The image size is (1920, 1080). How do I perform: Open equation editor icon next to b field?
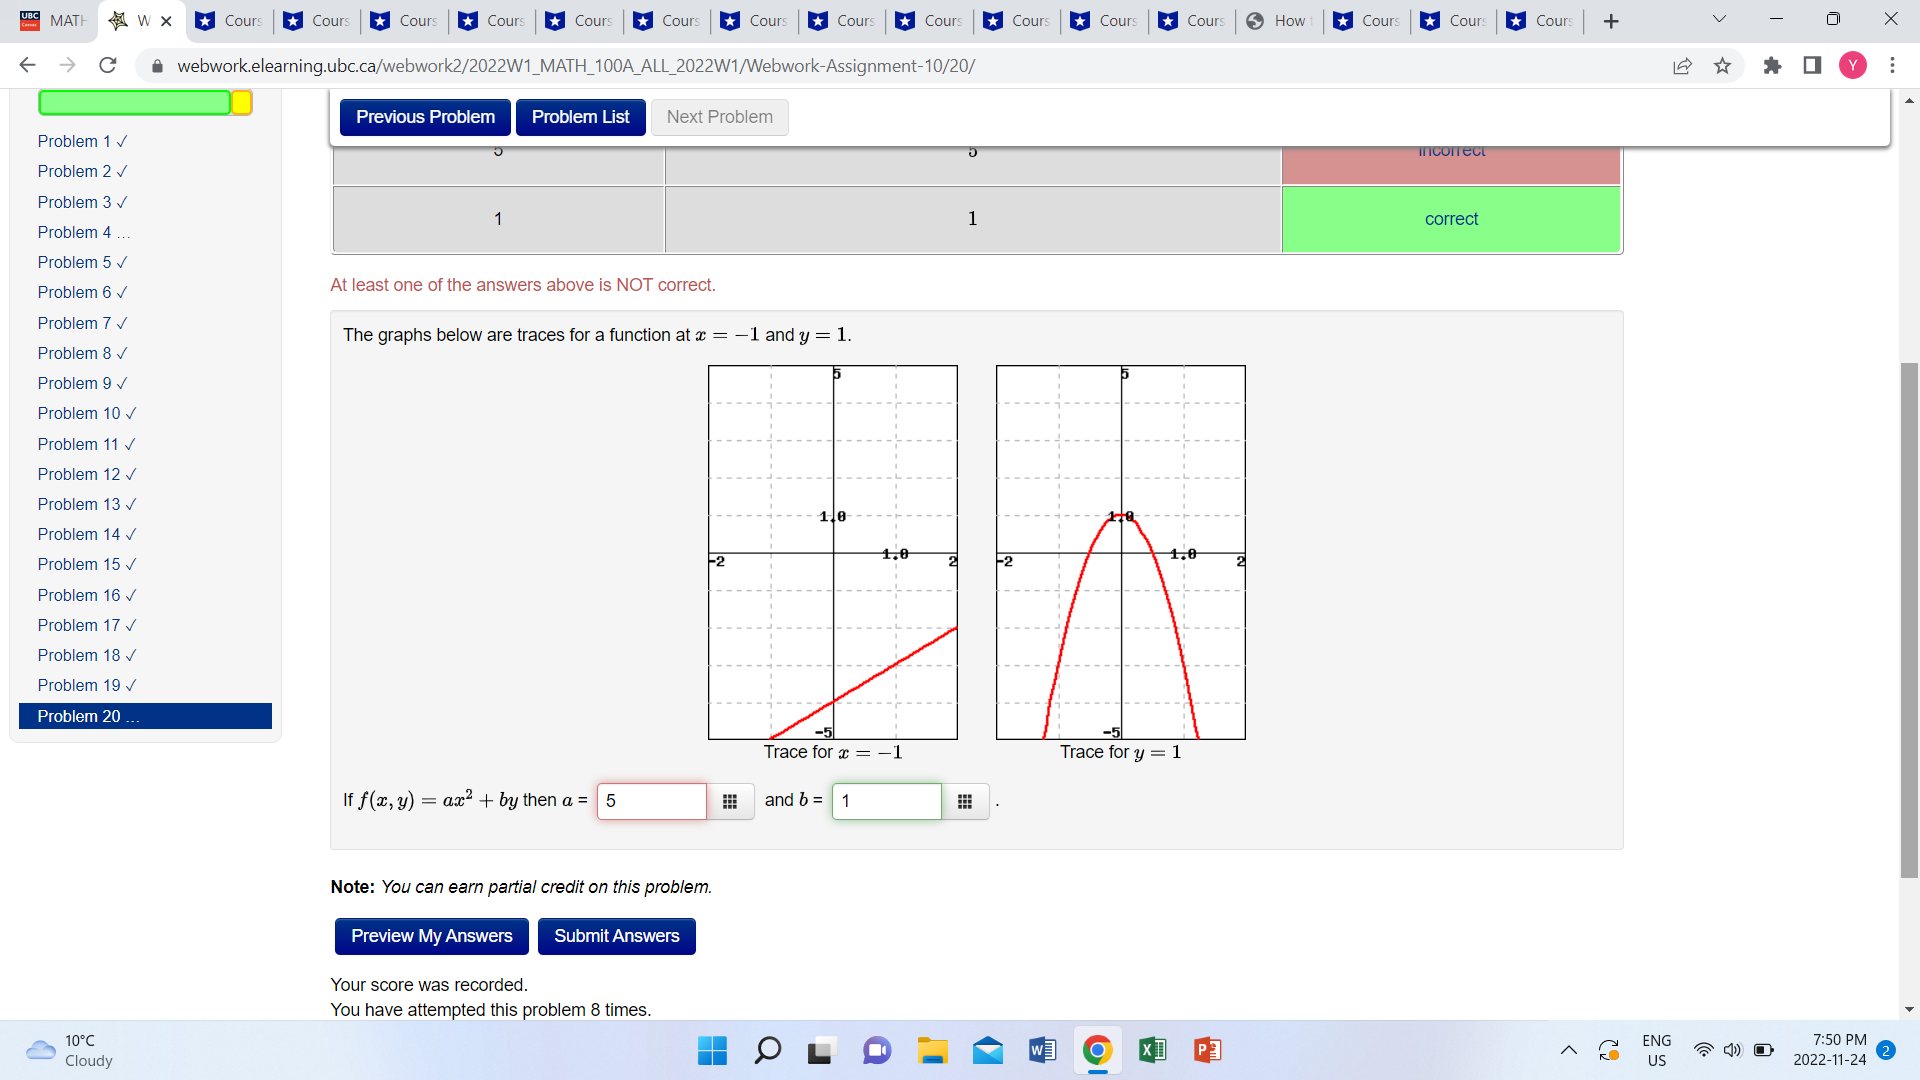pos(965,801)
